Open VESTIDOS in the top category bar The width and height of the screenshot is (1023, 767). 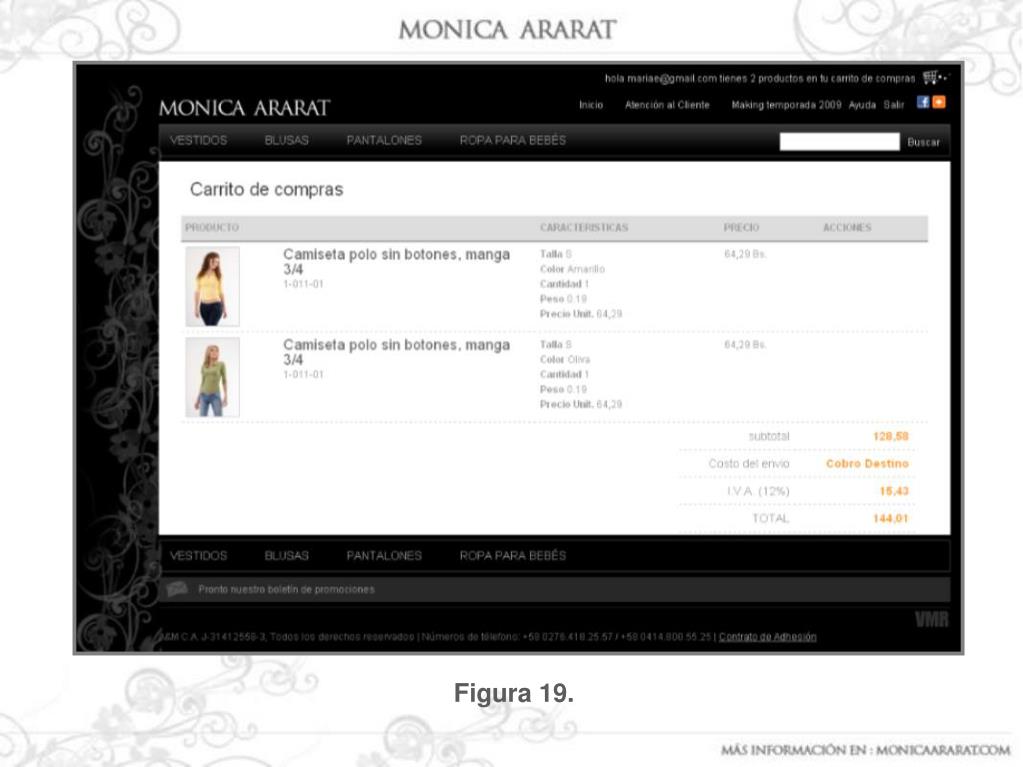[198, 140]
